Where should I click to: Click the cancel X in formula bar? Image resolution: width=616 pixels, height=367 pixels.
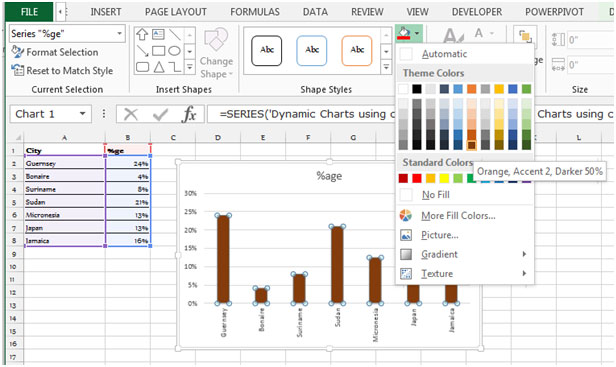(x=130, y=114)
